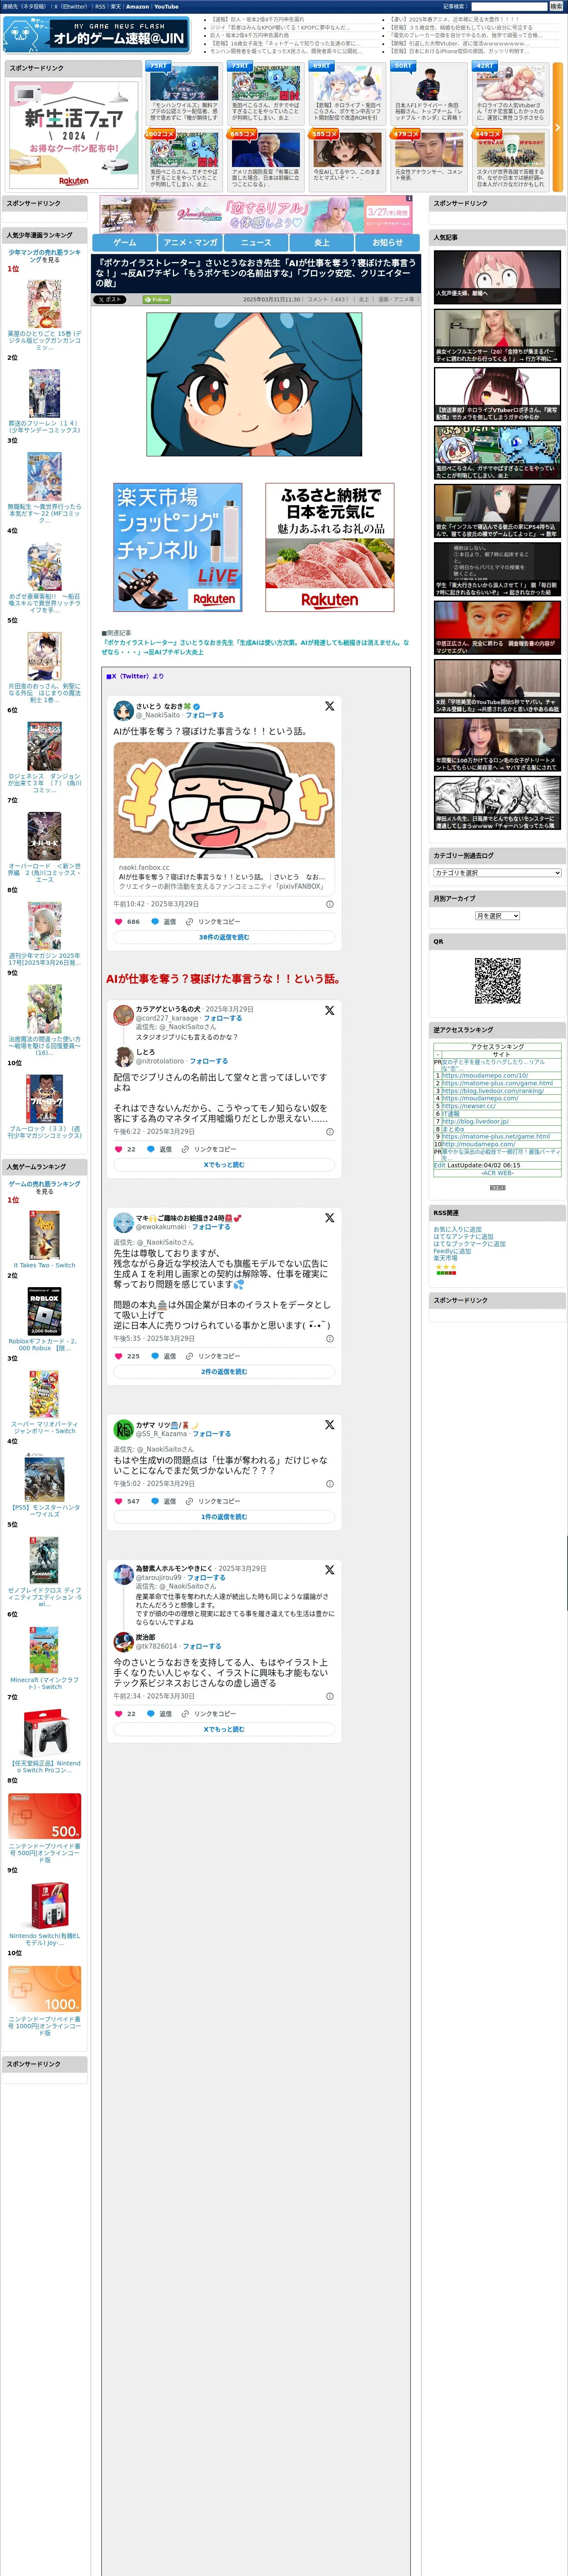568x2576 pixels.
Task: Open the カテゴリを選択 dropdown
Action: [x=497, y=873]
